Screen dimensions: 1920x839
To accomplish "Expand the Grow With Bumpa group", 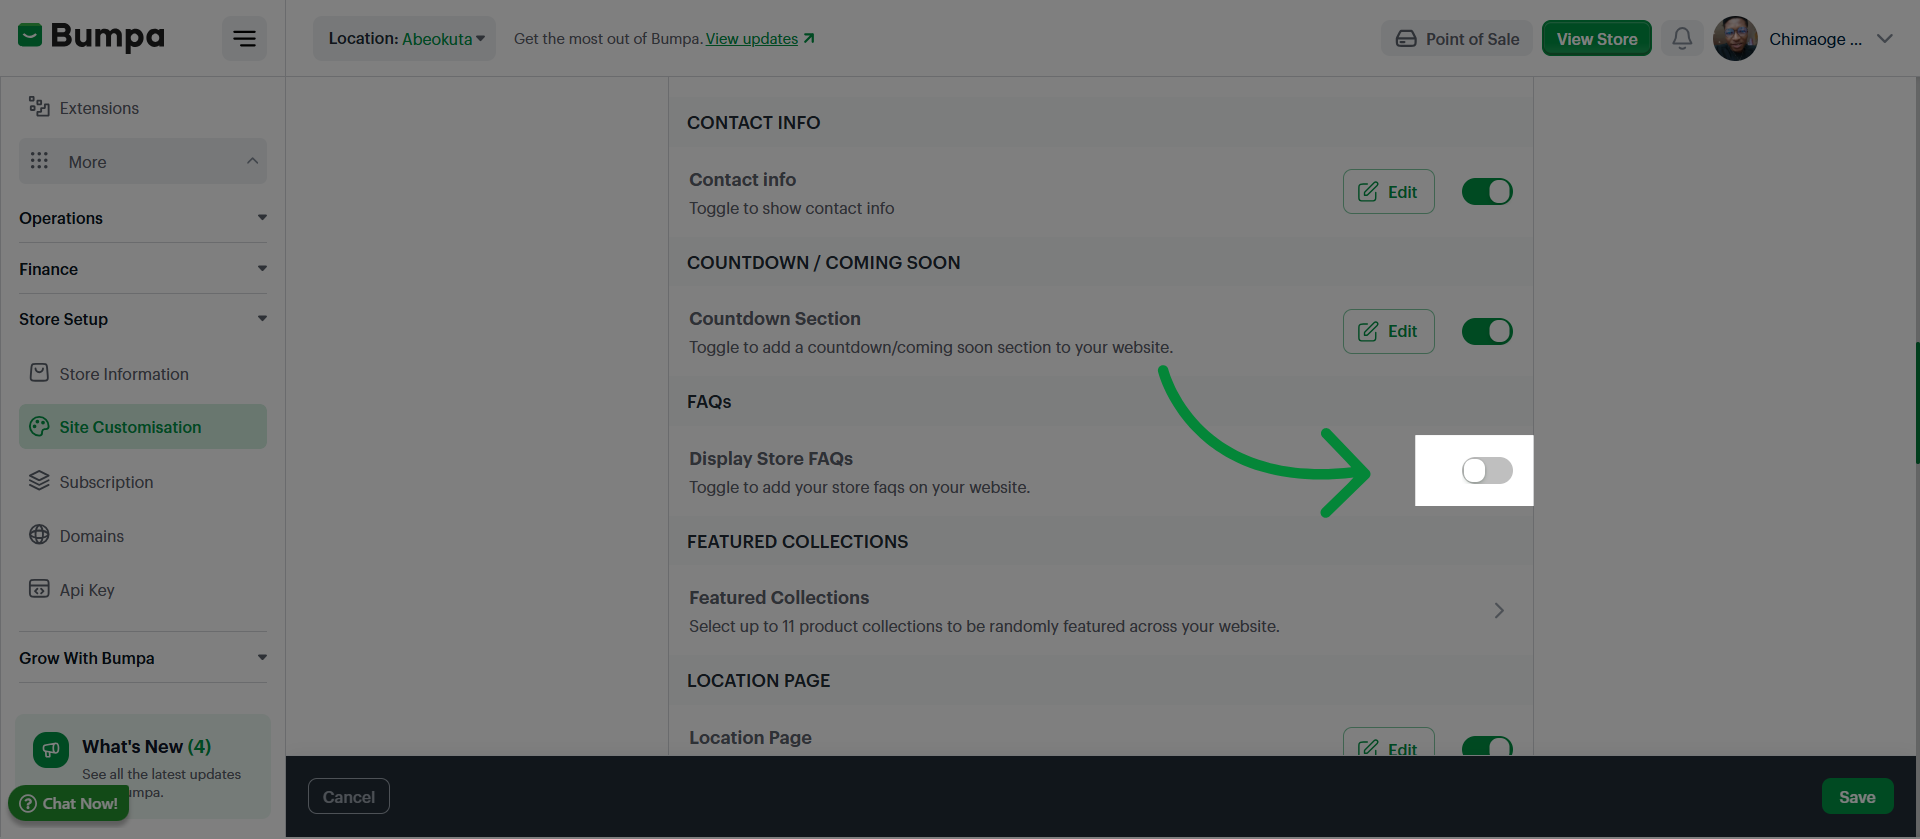I will pos(143,658).
